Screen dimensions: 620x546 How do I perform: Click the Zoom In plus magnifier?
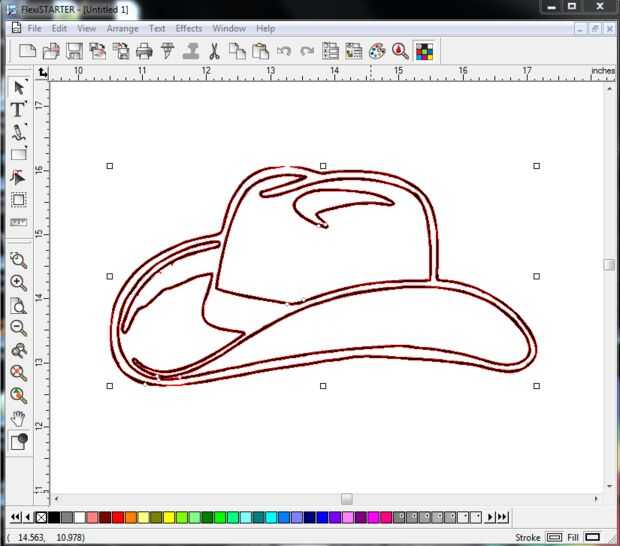[18, 283]
